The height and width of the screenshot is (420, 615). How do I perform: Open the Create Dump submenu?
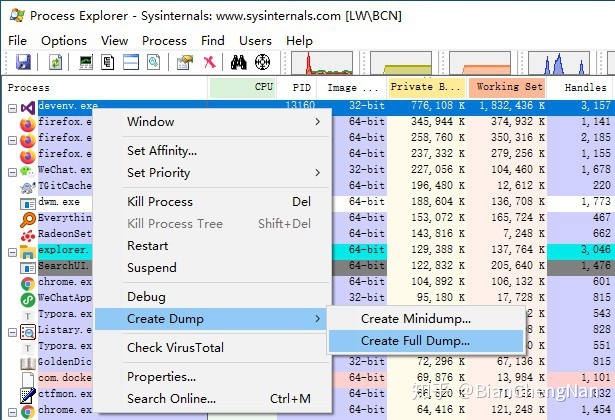212,319
